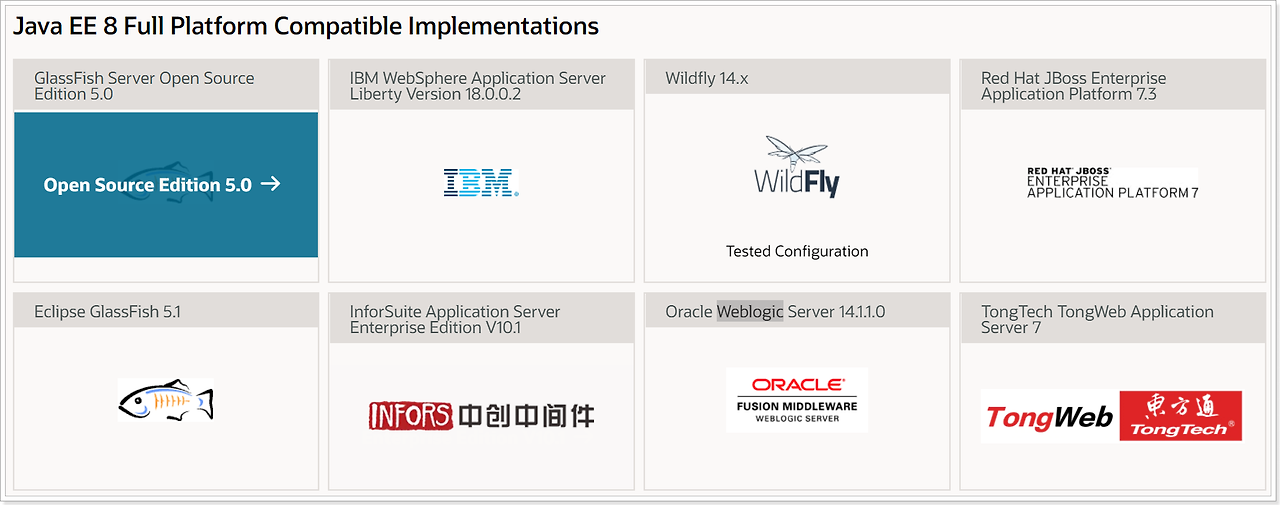Click the INFORS logo image

[x=481, y=415]
